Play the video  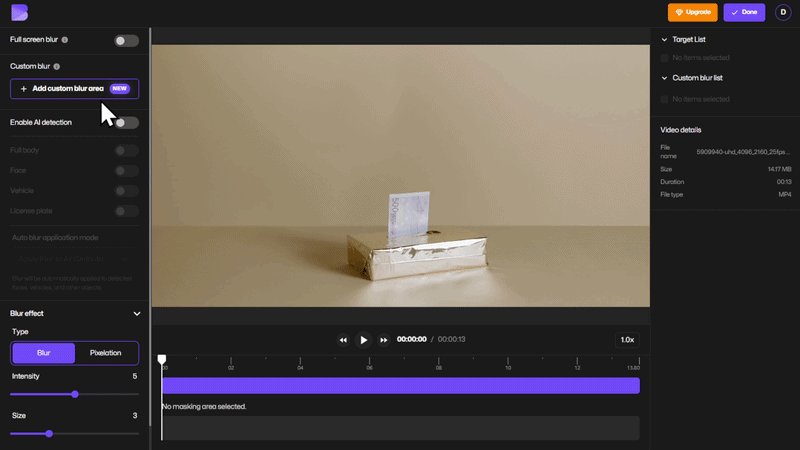point(363,340)
